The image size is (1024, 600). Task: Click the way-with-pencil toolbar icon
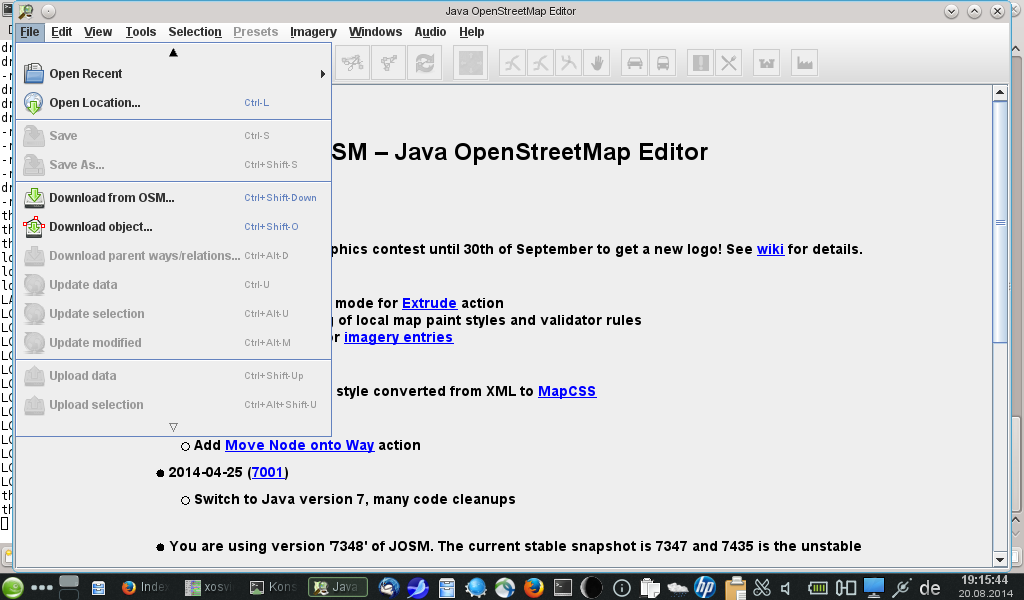(x=353, y=63)
